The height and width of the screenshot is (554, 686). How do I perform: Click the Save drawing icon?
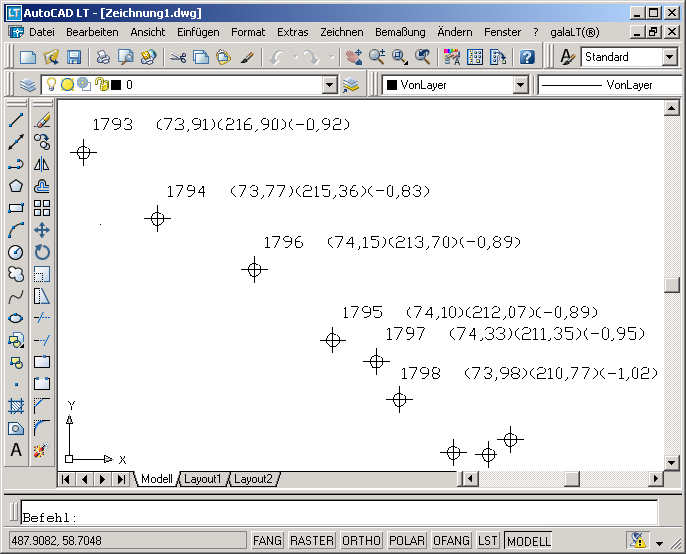pyautogui.click(x=74, y=57)
